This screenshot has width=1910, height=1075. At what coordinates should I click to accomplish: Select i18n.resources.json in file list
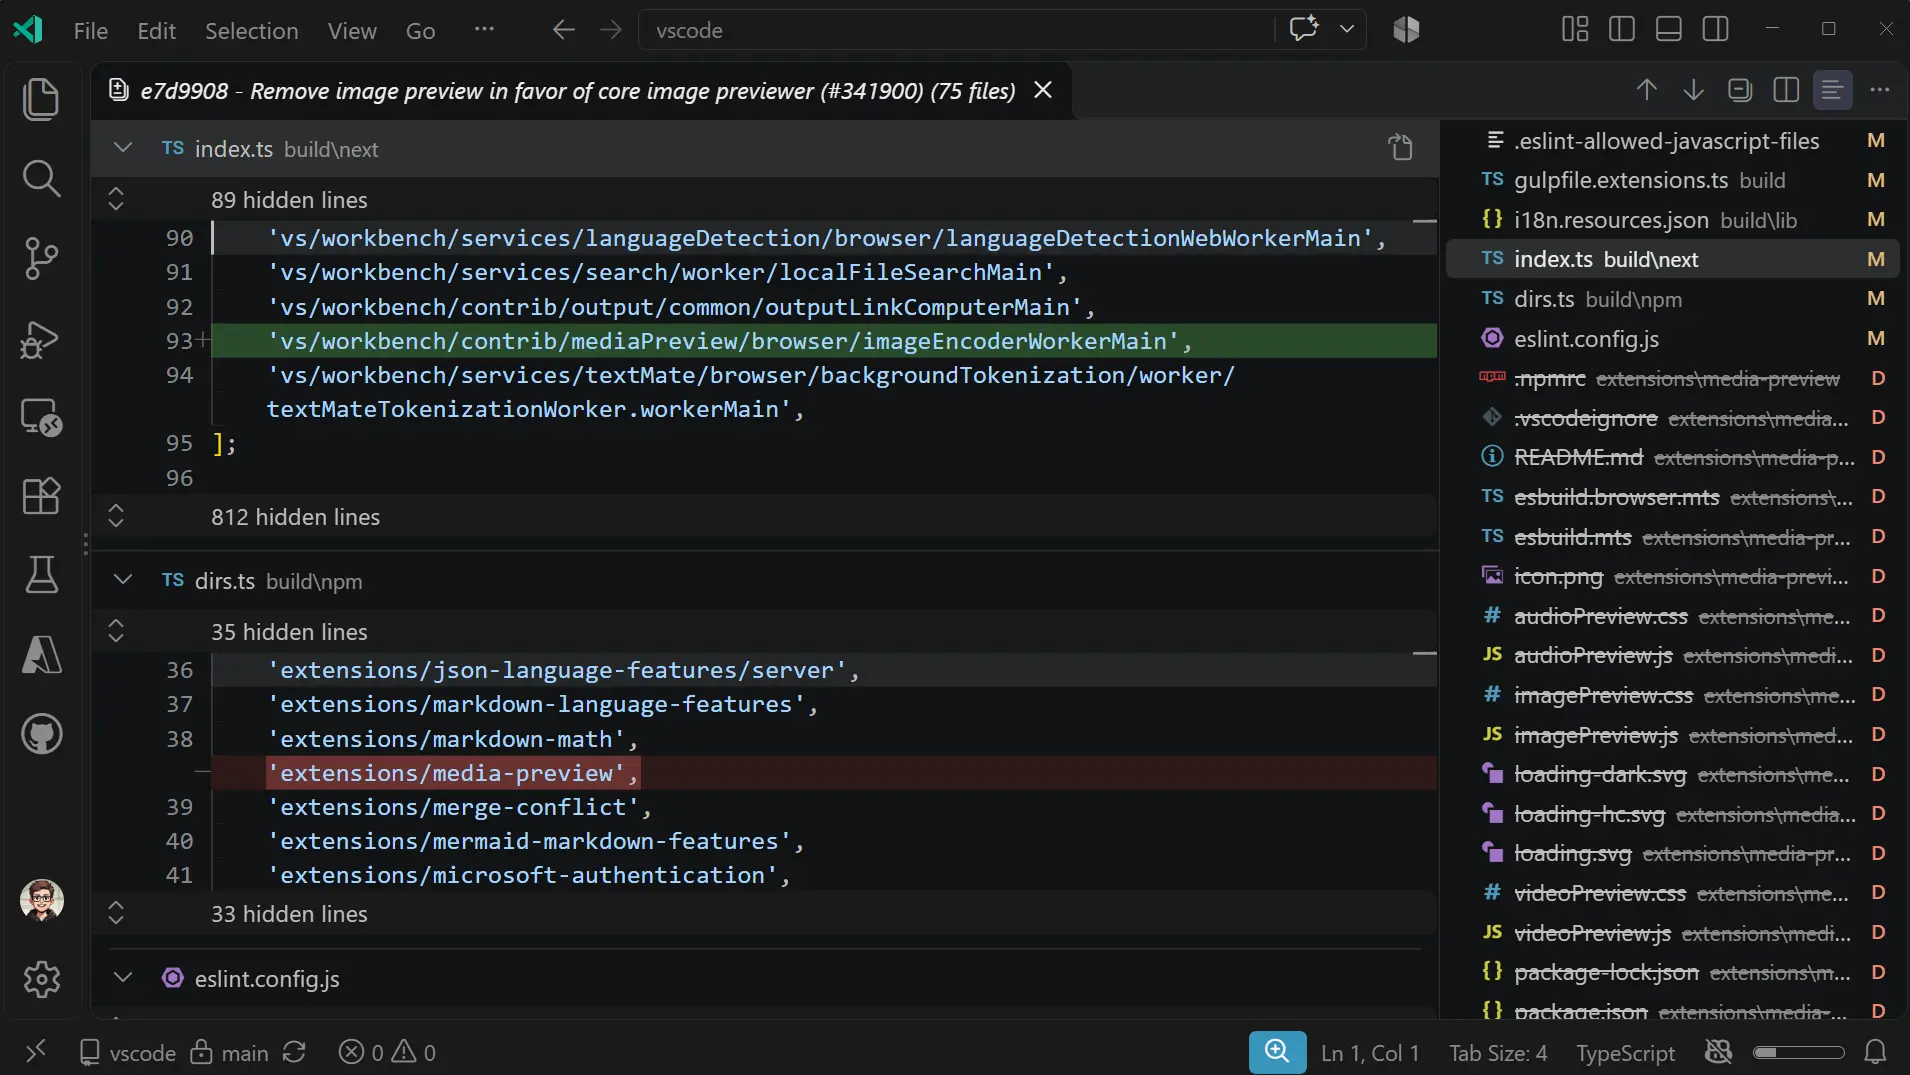click(x=1673, y=220)
